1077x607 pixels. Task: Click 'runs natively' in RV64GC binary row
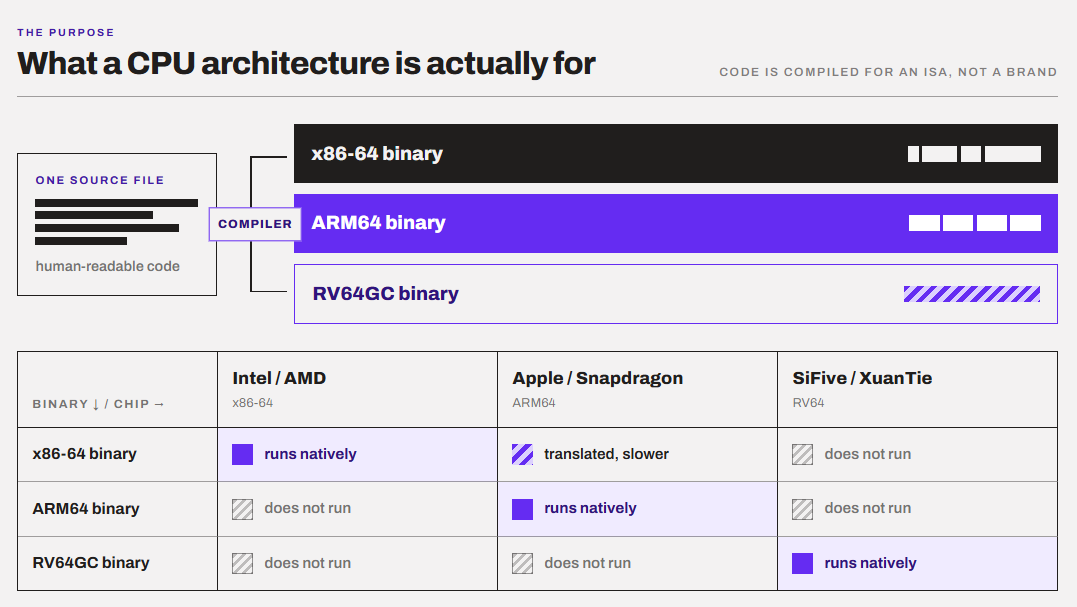870,563
